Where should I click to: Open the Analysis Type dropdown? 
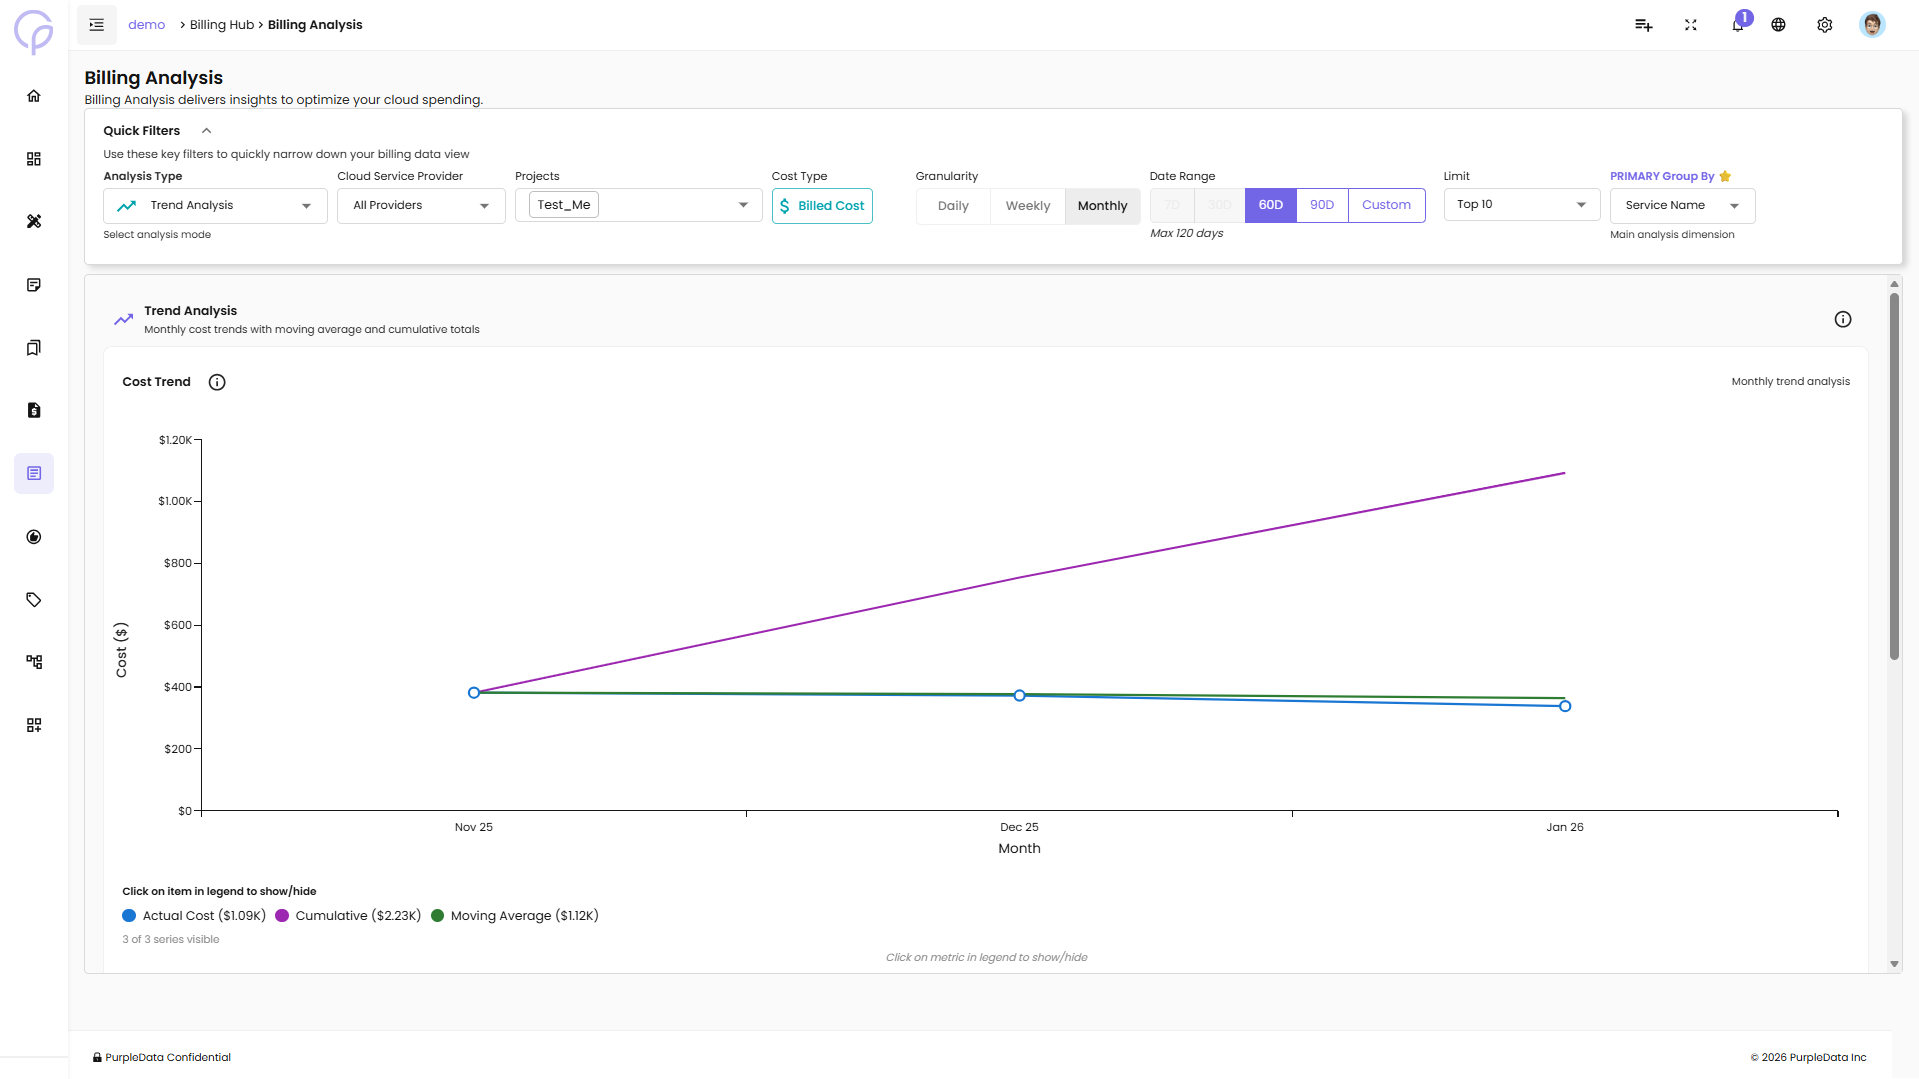[215, 206]
